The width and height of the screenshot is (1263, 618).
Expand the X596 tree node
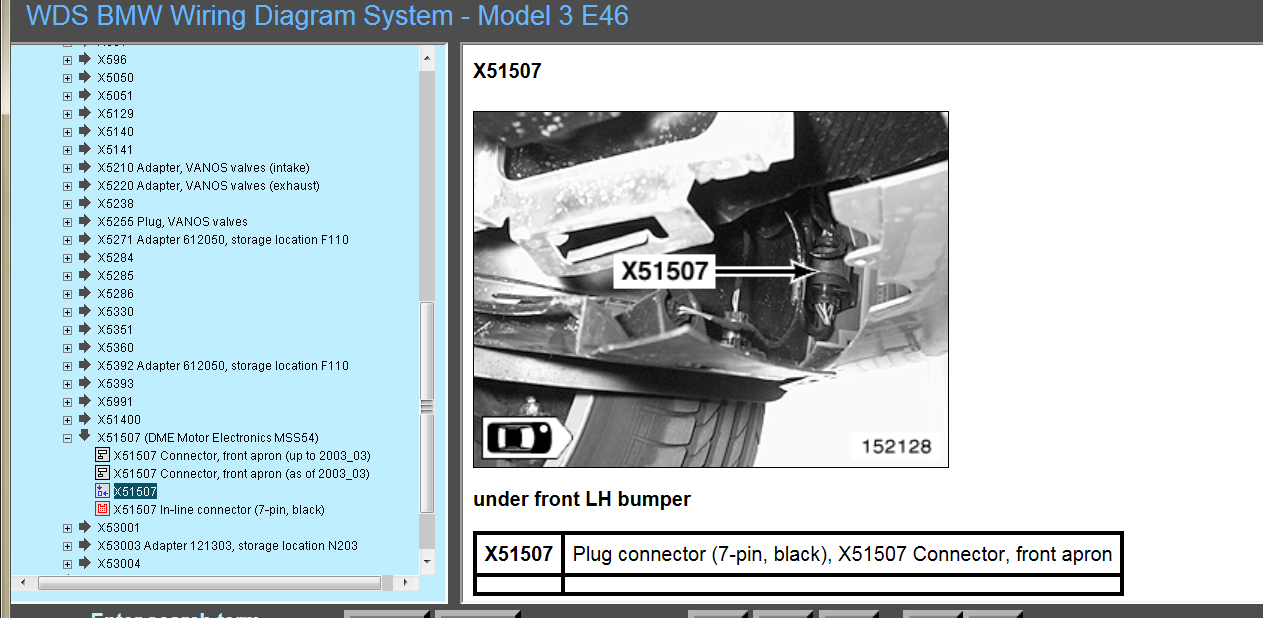point(67,60)
